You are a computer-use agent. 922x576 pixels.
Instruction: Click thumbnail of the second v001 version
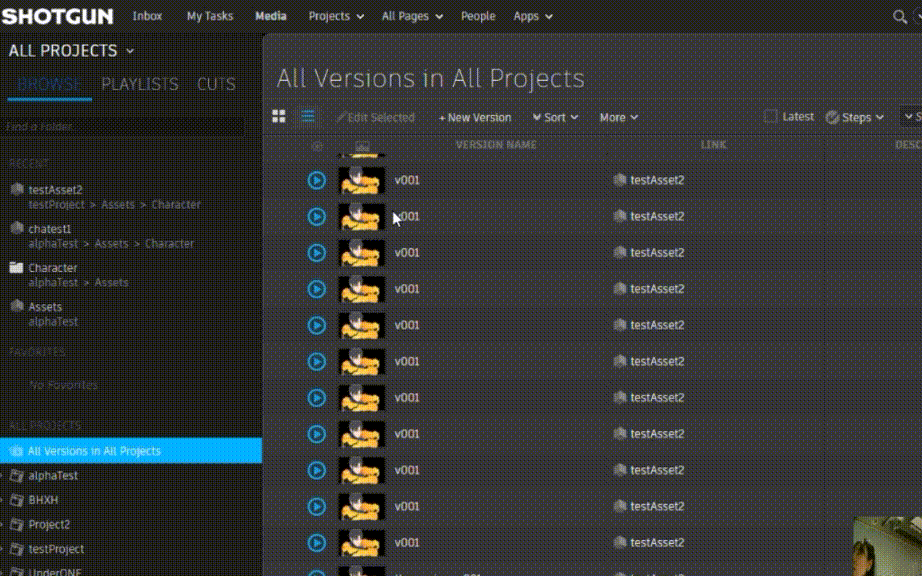361,217
